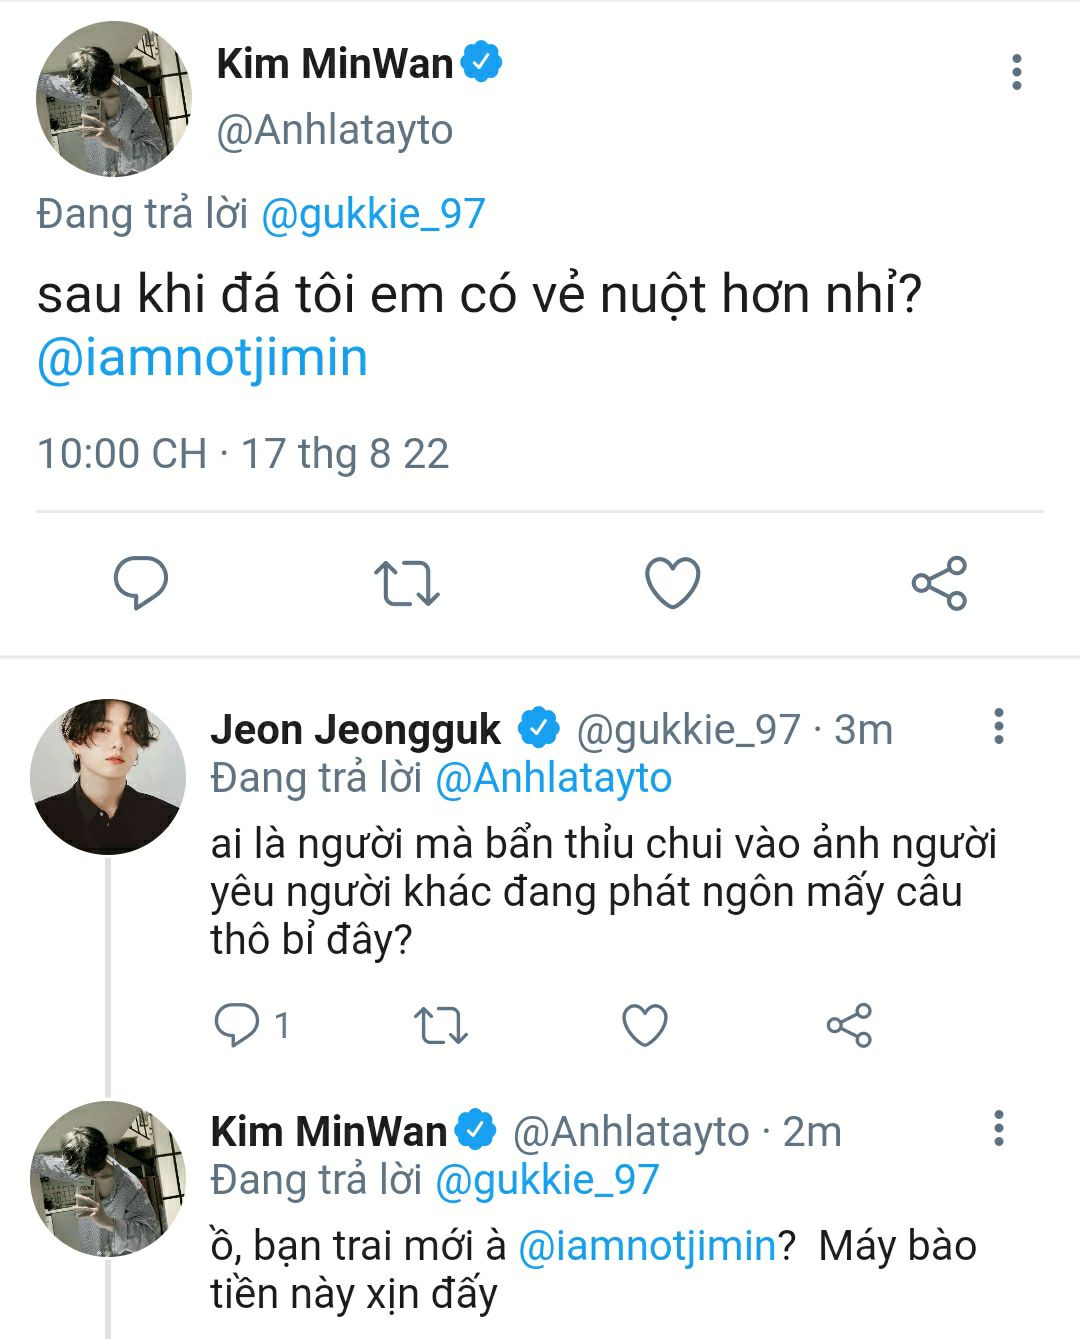The width and height of the screenshot is (1080, 1339).
Task: Open the @Anhlatayto link in Jeon Jeongguk's reply
Action: [553, 778]
